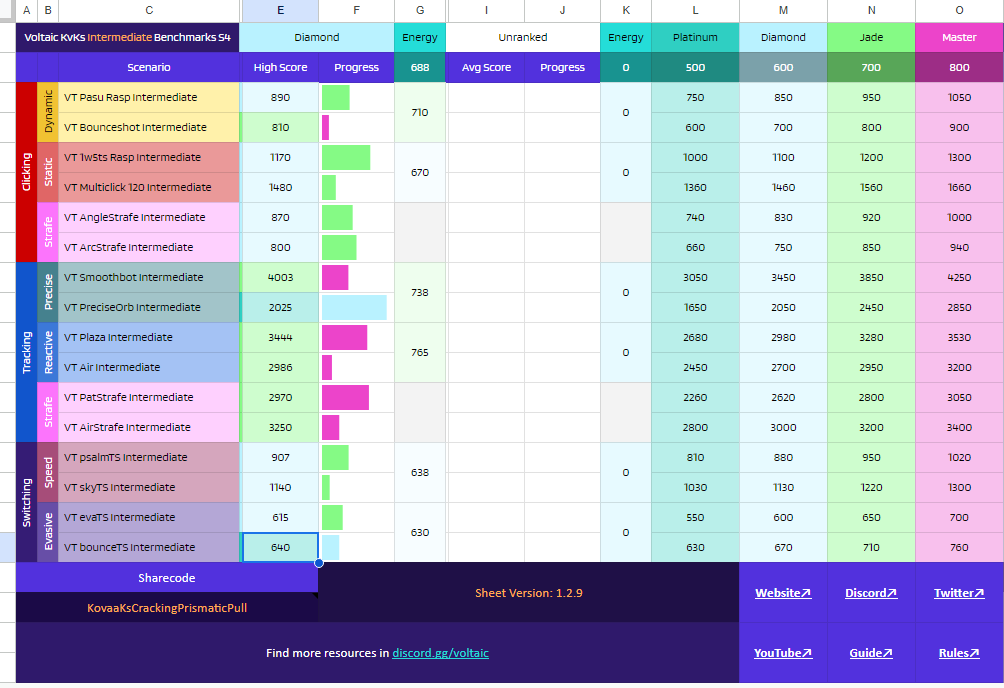Select column O header
Viewport: 1004px width, 688px height.
(959, 10)
